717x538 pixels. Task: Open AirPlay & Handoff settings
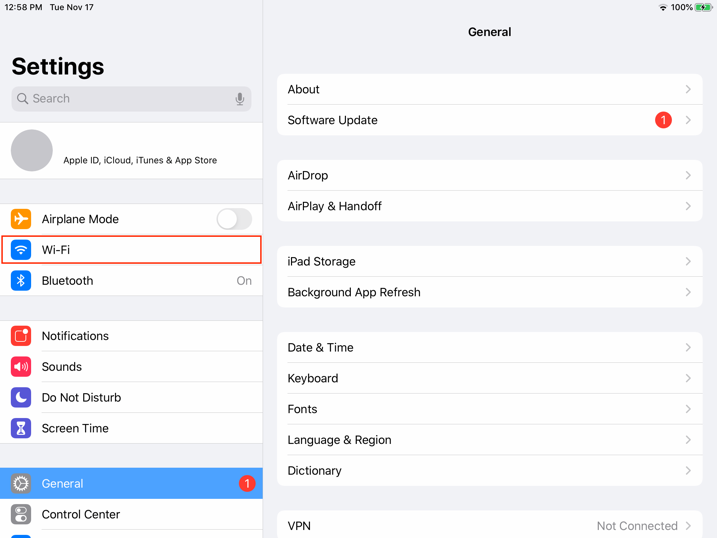[490, 206]
